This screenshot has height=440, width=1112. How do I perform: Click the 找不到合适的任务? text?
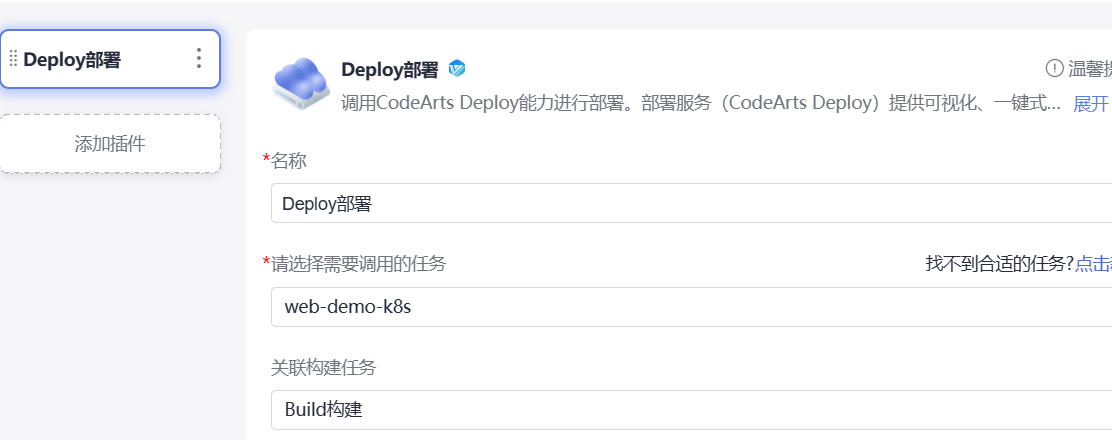tap(1000, 264)
